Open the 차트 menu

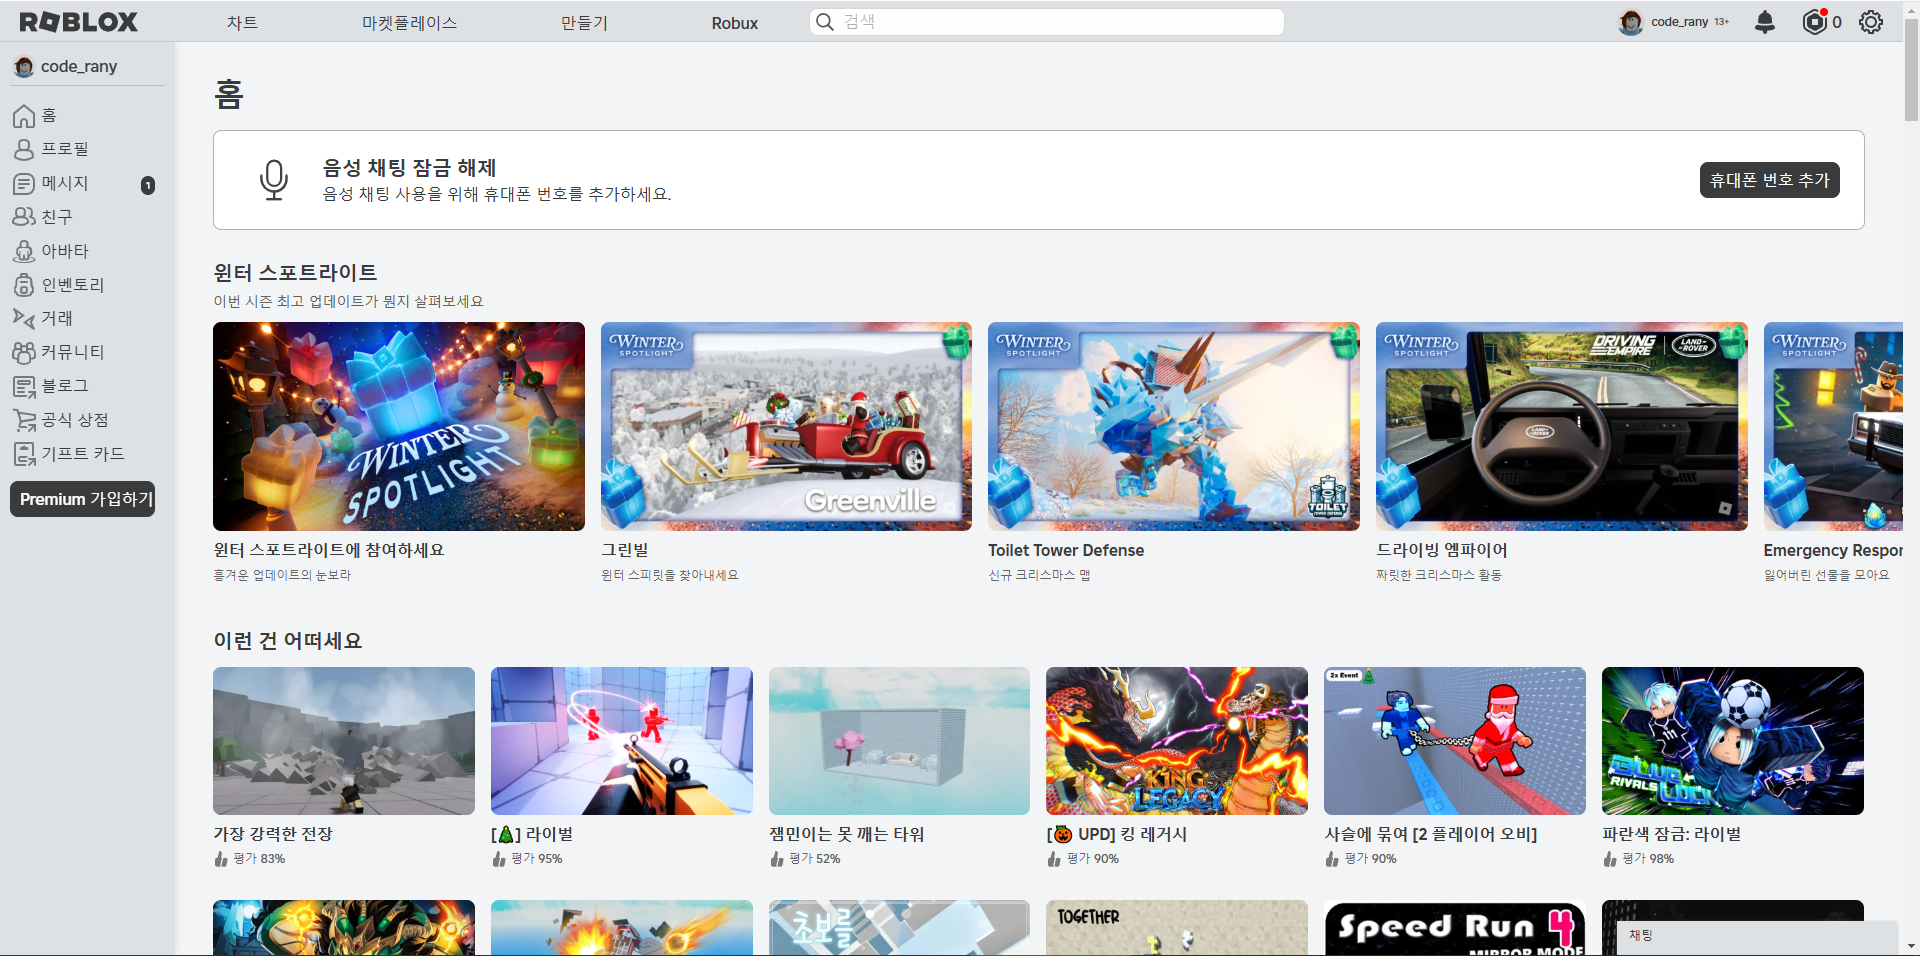point(242,22)
